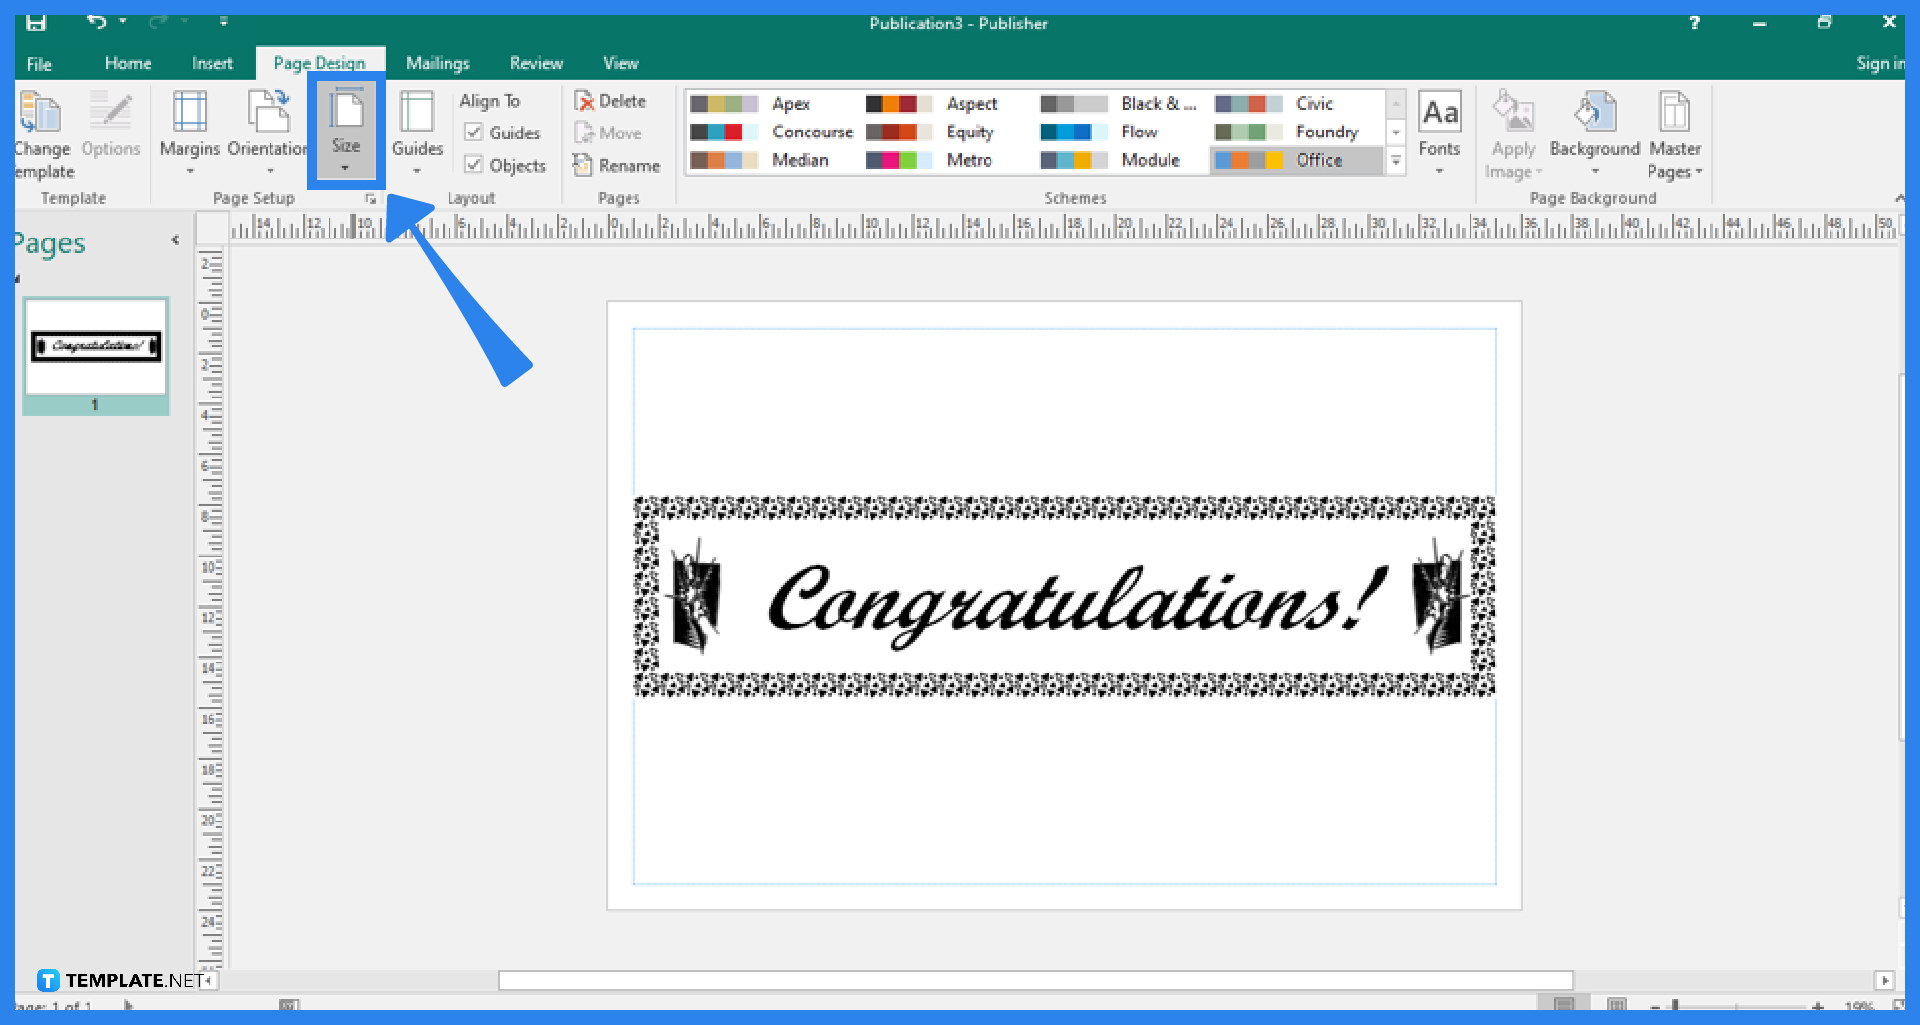Open the Guides tool in Layout group

pyautogui.click(x=417, y=130)
